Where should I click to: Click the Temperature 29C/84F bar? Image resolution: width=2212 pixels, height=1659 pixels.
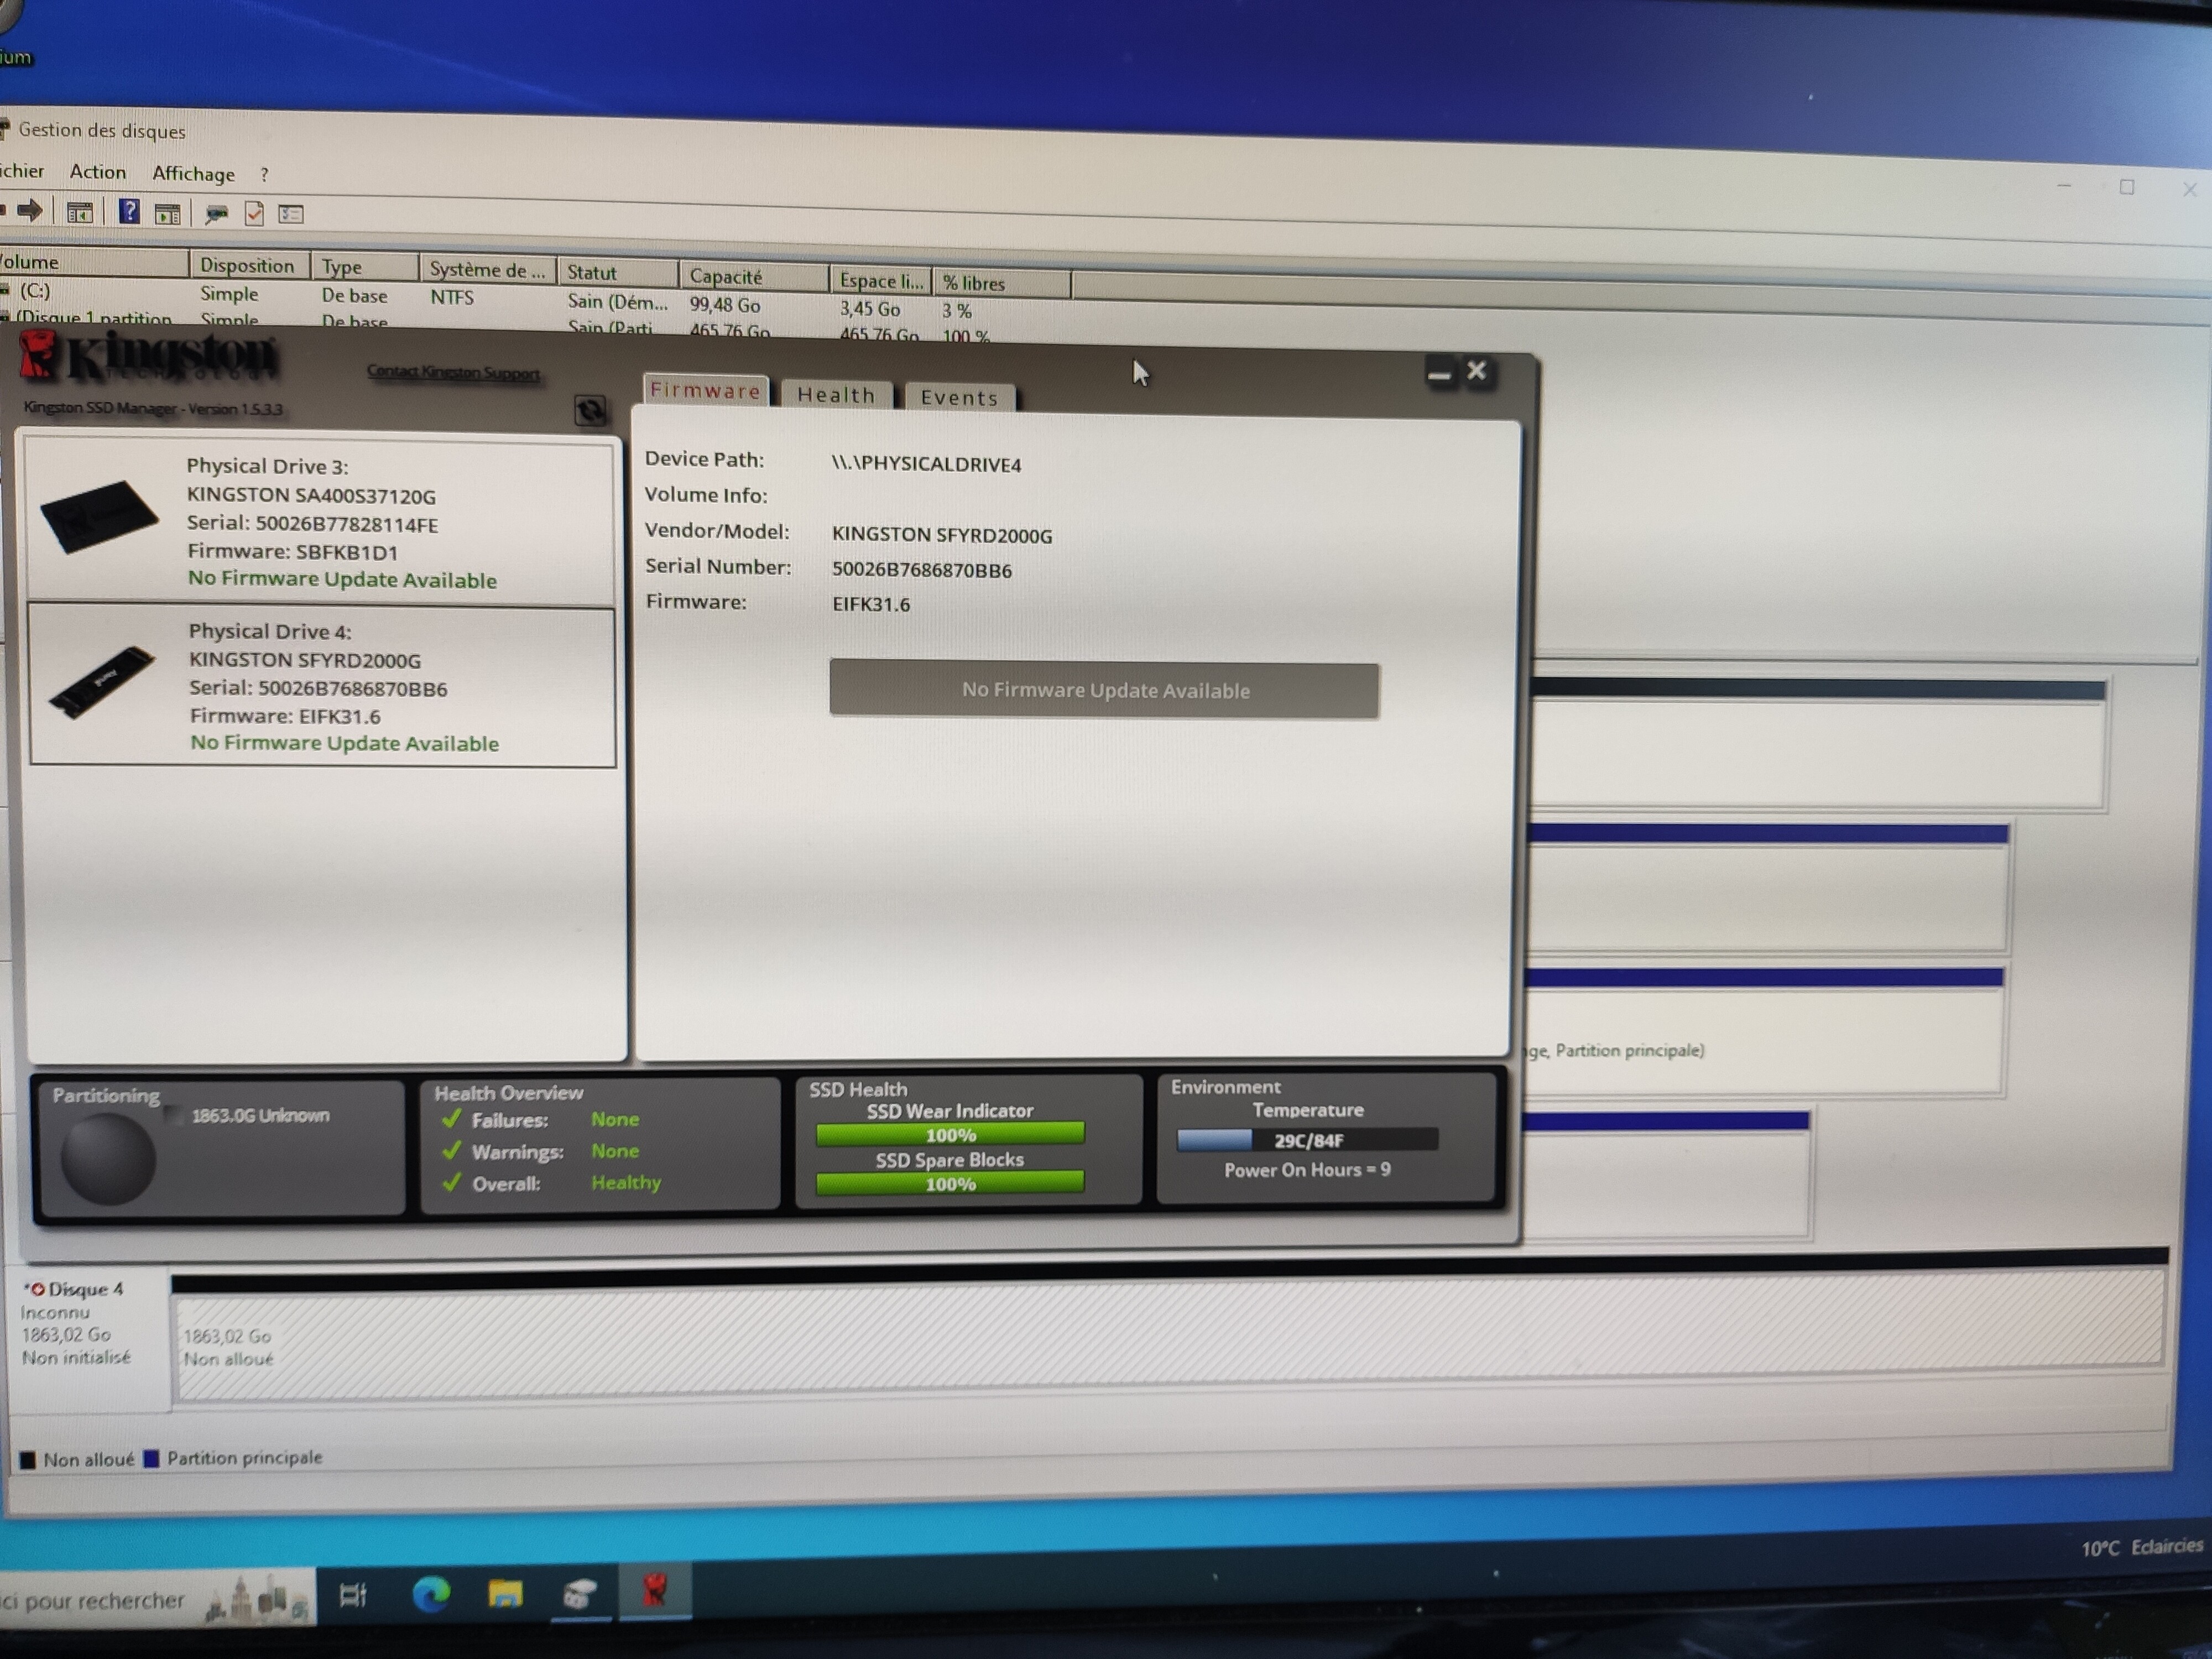click(x=1307, y=1140)
